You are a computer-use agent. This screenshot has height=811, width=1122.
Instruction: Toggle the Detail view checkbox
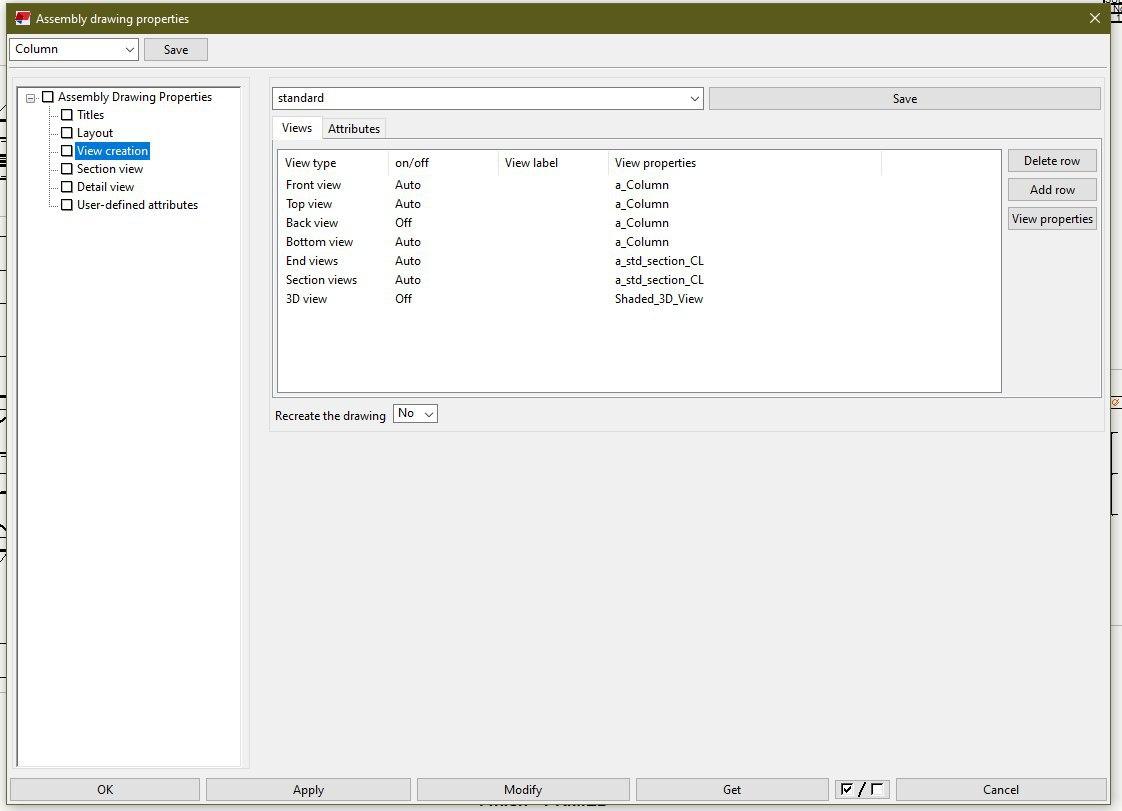point(67,187)
